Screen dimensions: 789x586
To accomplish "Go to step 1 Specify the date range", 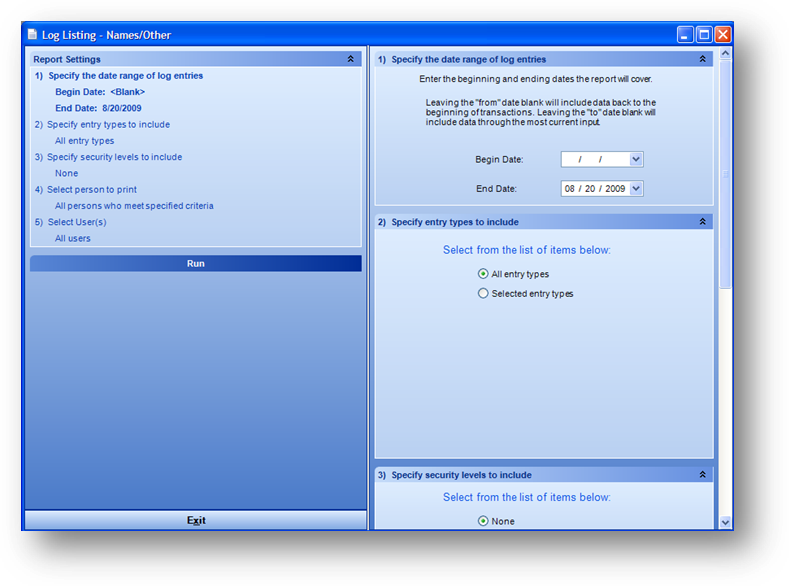I will pyautogui.click(x=119, y=75).
